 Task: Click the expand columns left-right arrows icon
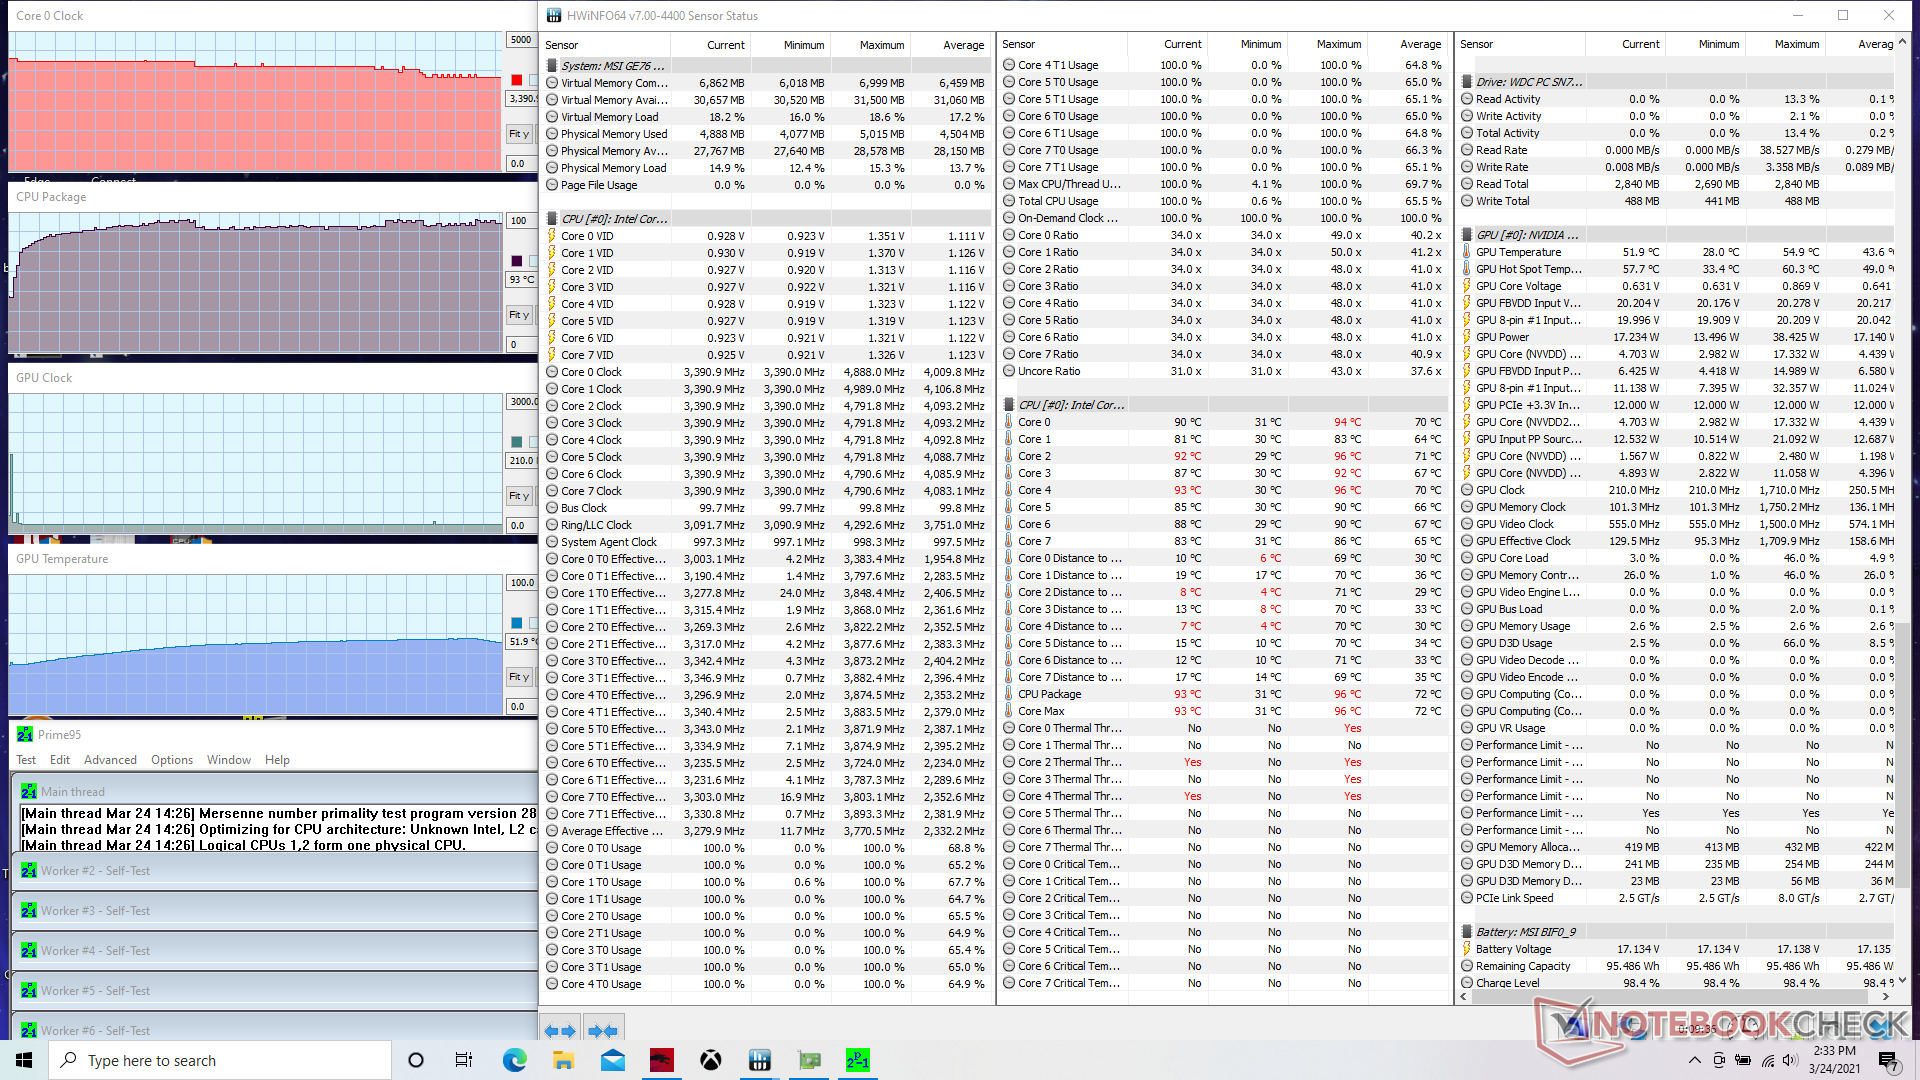(x=560, y=1030)
